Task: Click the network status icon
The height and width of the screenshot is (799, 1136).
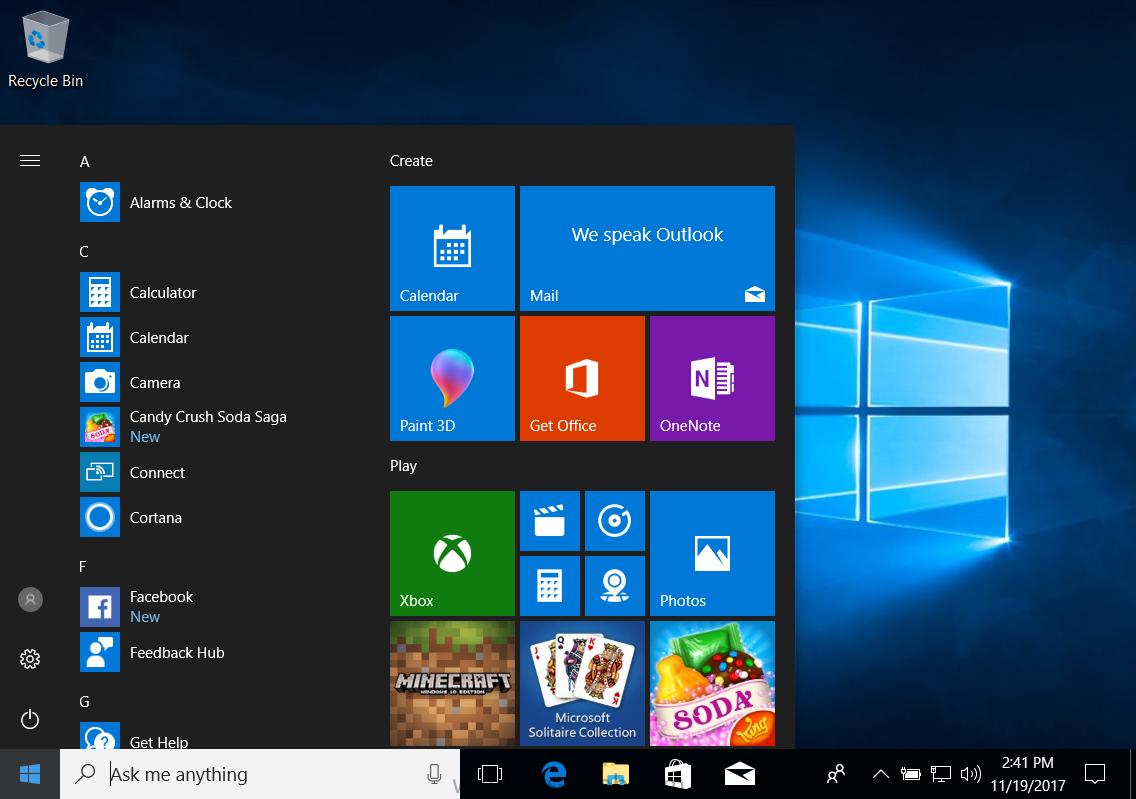Action: (x=940, y=774)
